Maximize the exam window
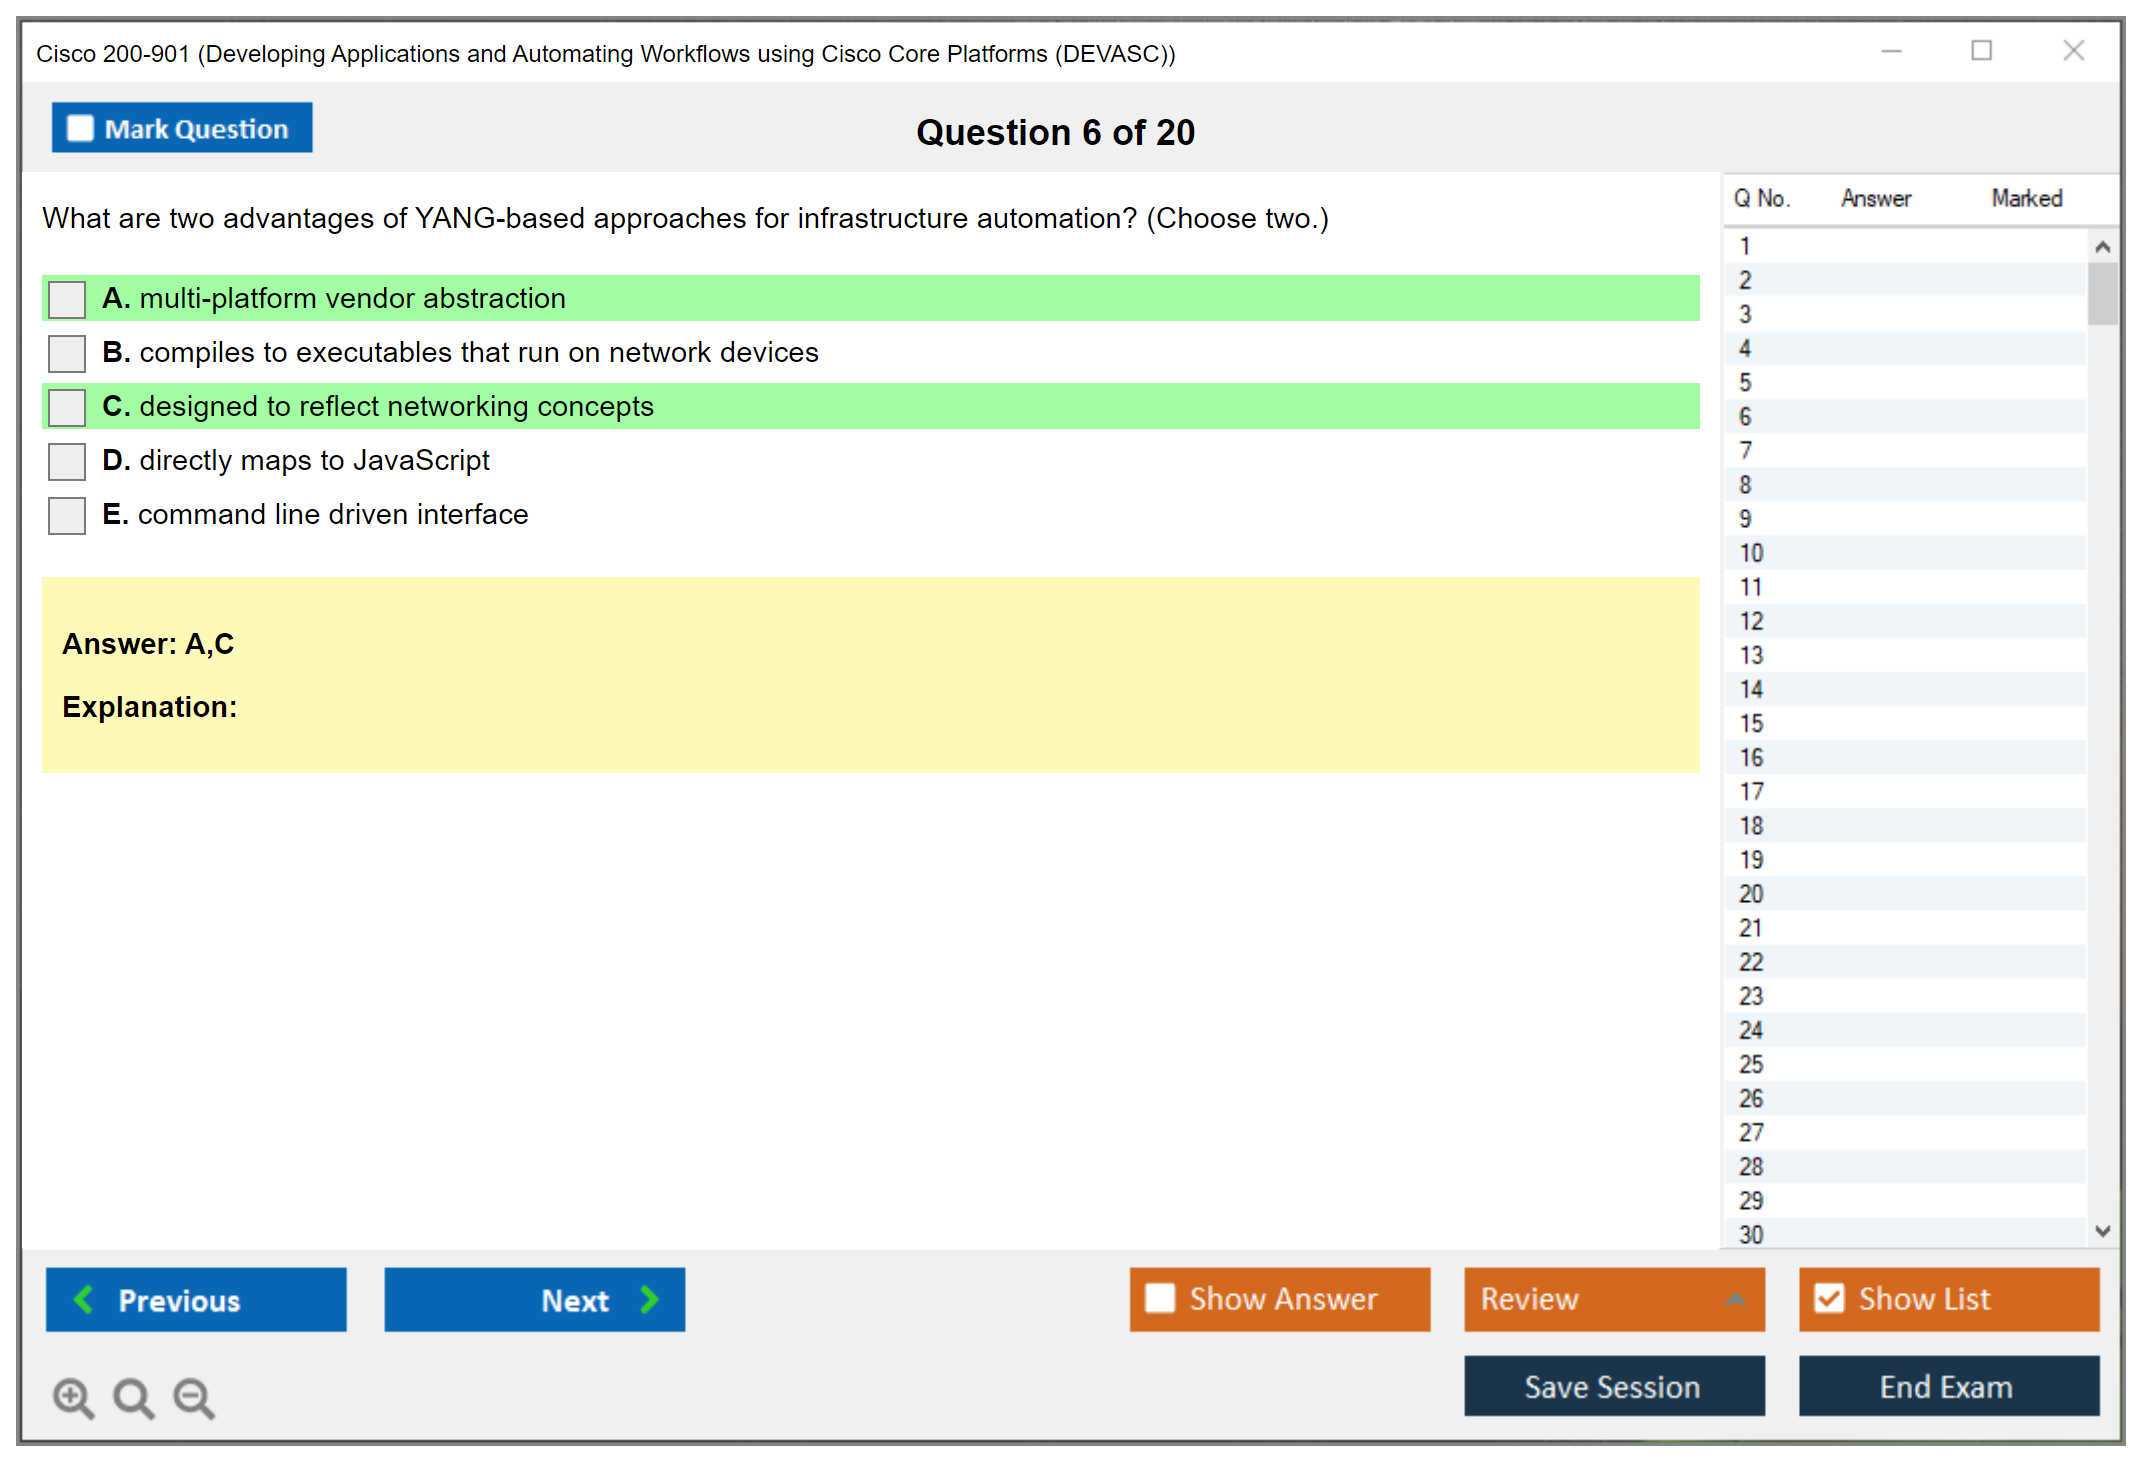 tap(1981, 51)
